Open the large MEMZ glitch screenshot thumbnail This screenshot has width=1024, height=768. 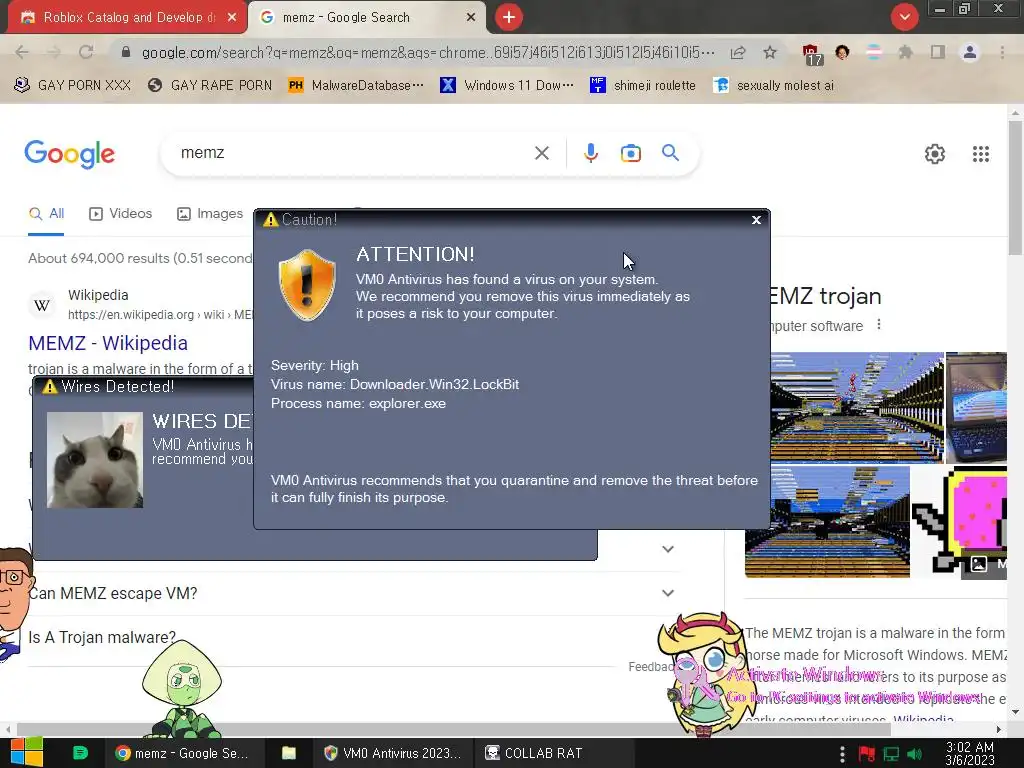(x=857, y=407)
